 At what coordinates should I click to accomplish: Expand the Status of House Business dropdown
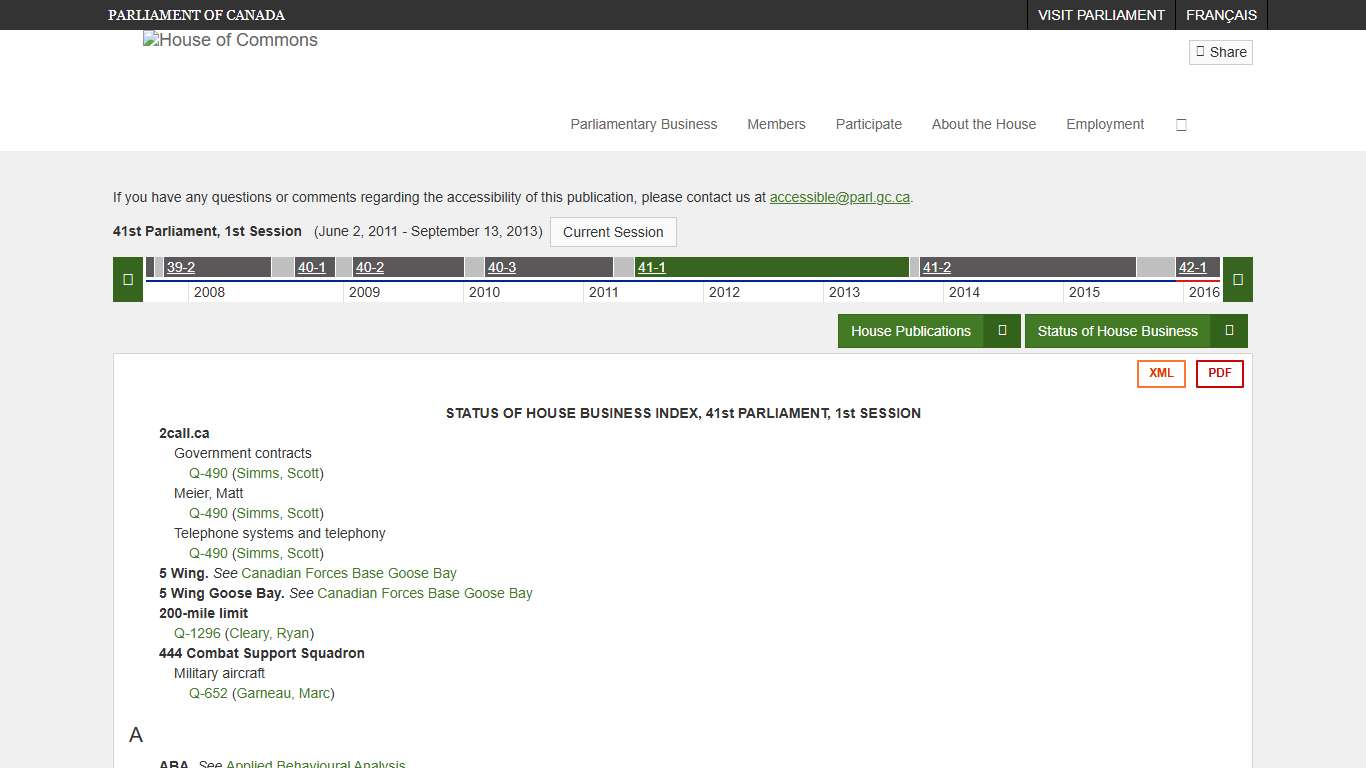[x=1229, y=331]
